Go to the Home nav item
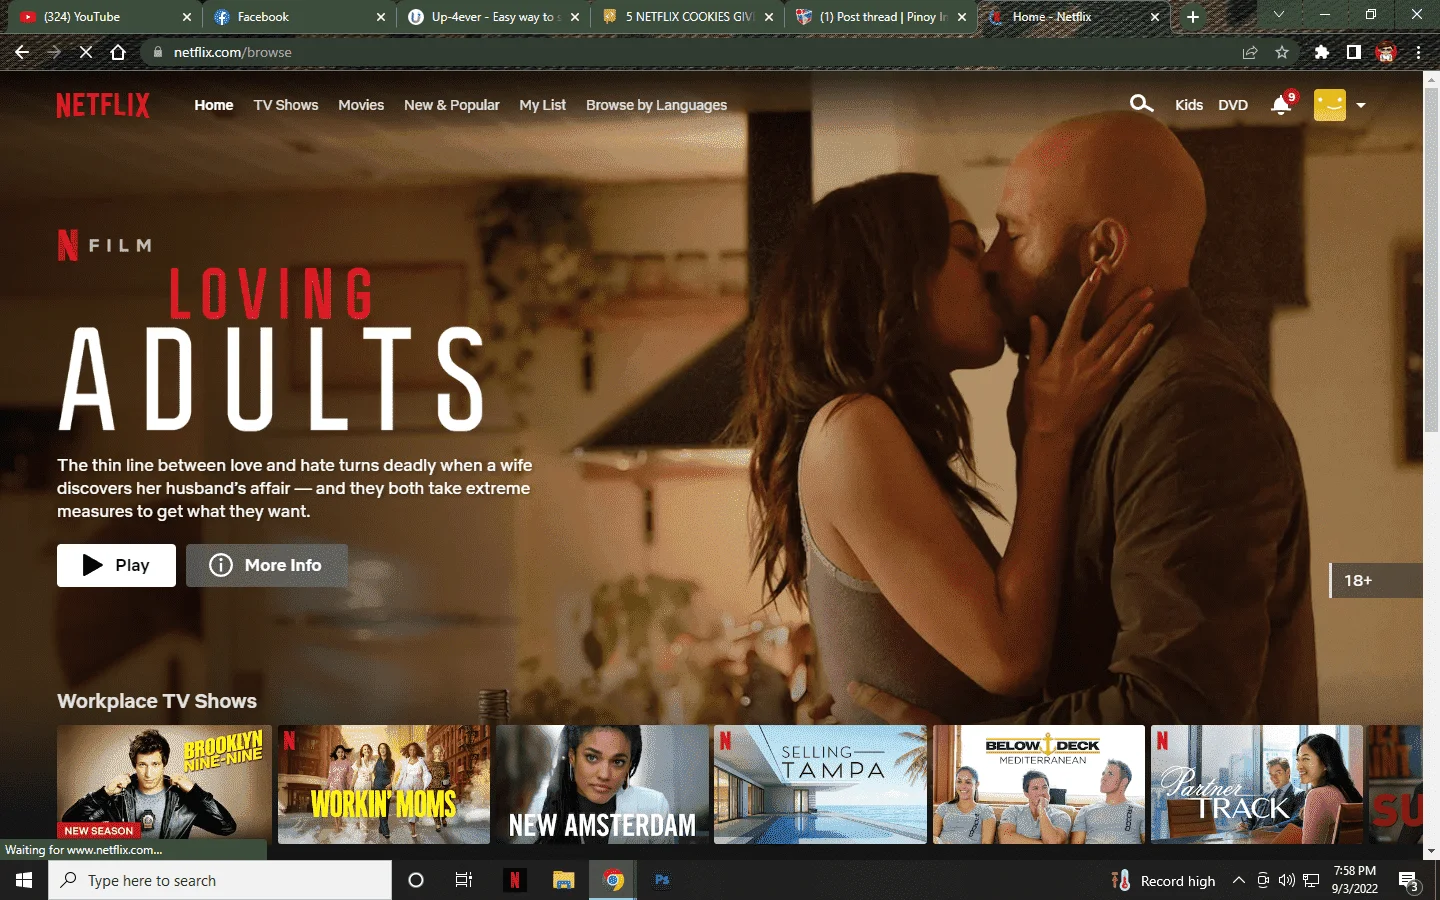Image resolution: width=1440 pixels, height=900 pixels. pyautogui.click(x=214, y=105)
